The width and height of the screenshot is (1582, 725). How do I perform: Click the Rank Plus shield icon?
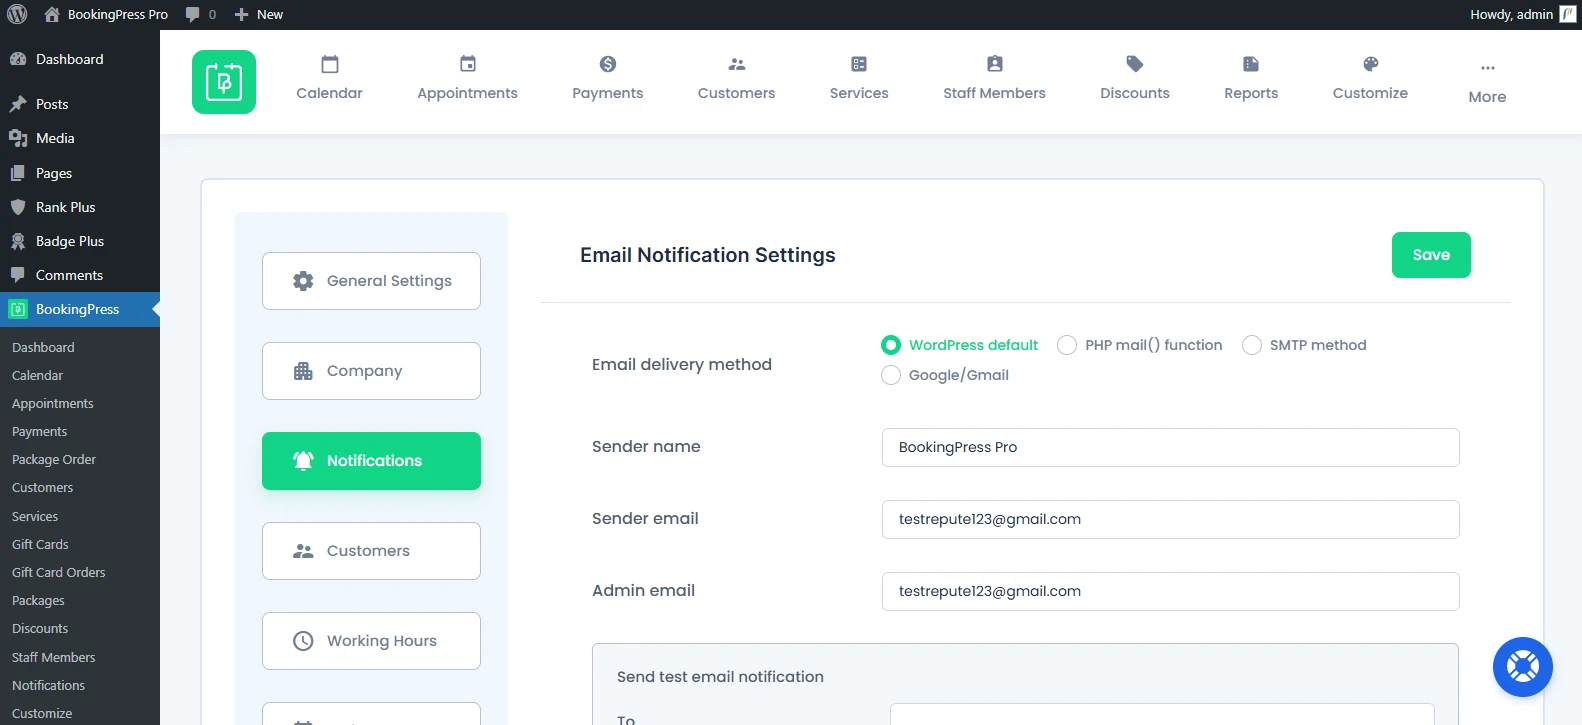pos(18,207)
